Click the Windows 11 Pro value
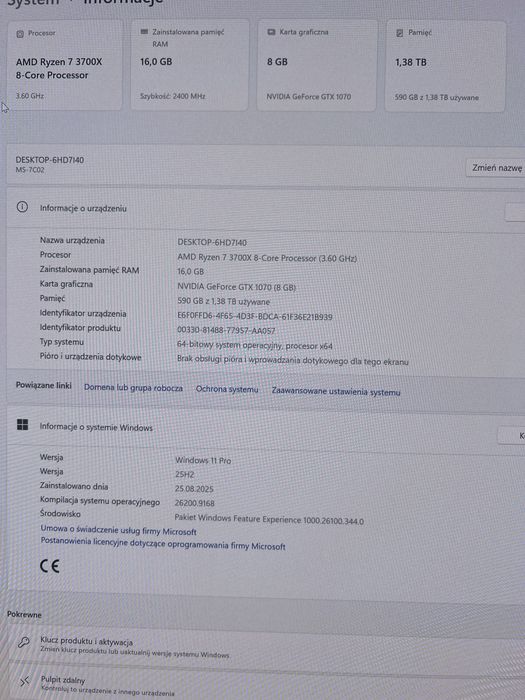Viewport: 525px width, 700px height. pos(203,460)
